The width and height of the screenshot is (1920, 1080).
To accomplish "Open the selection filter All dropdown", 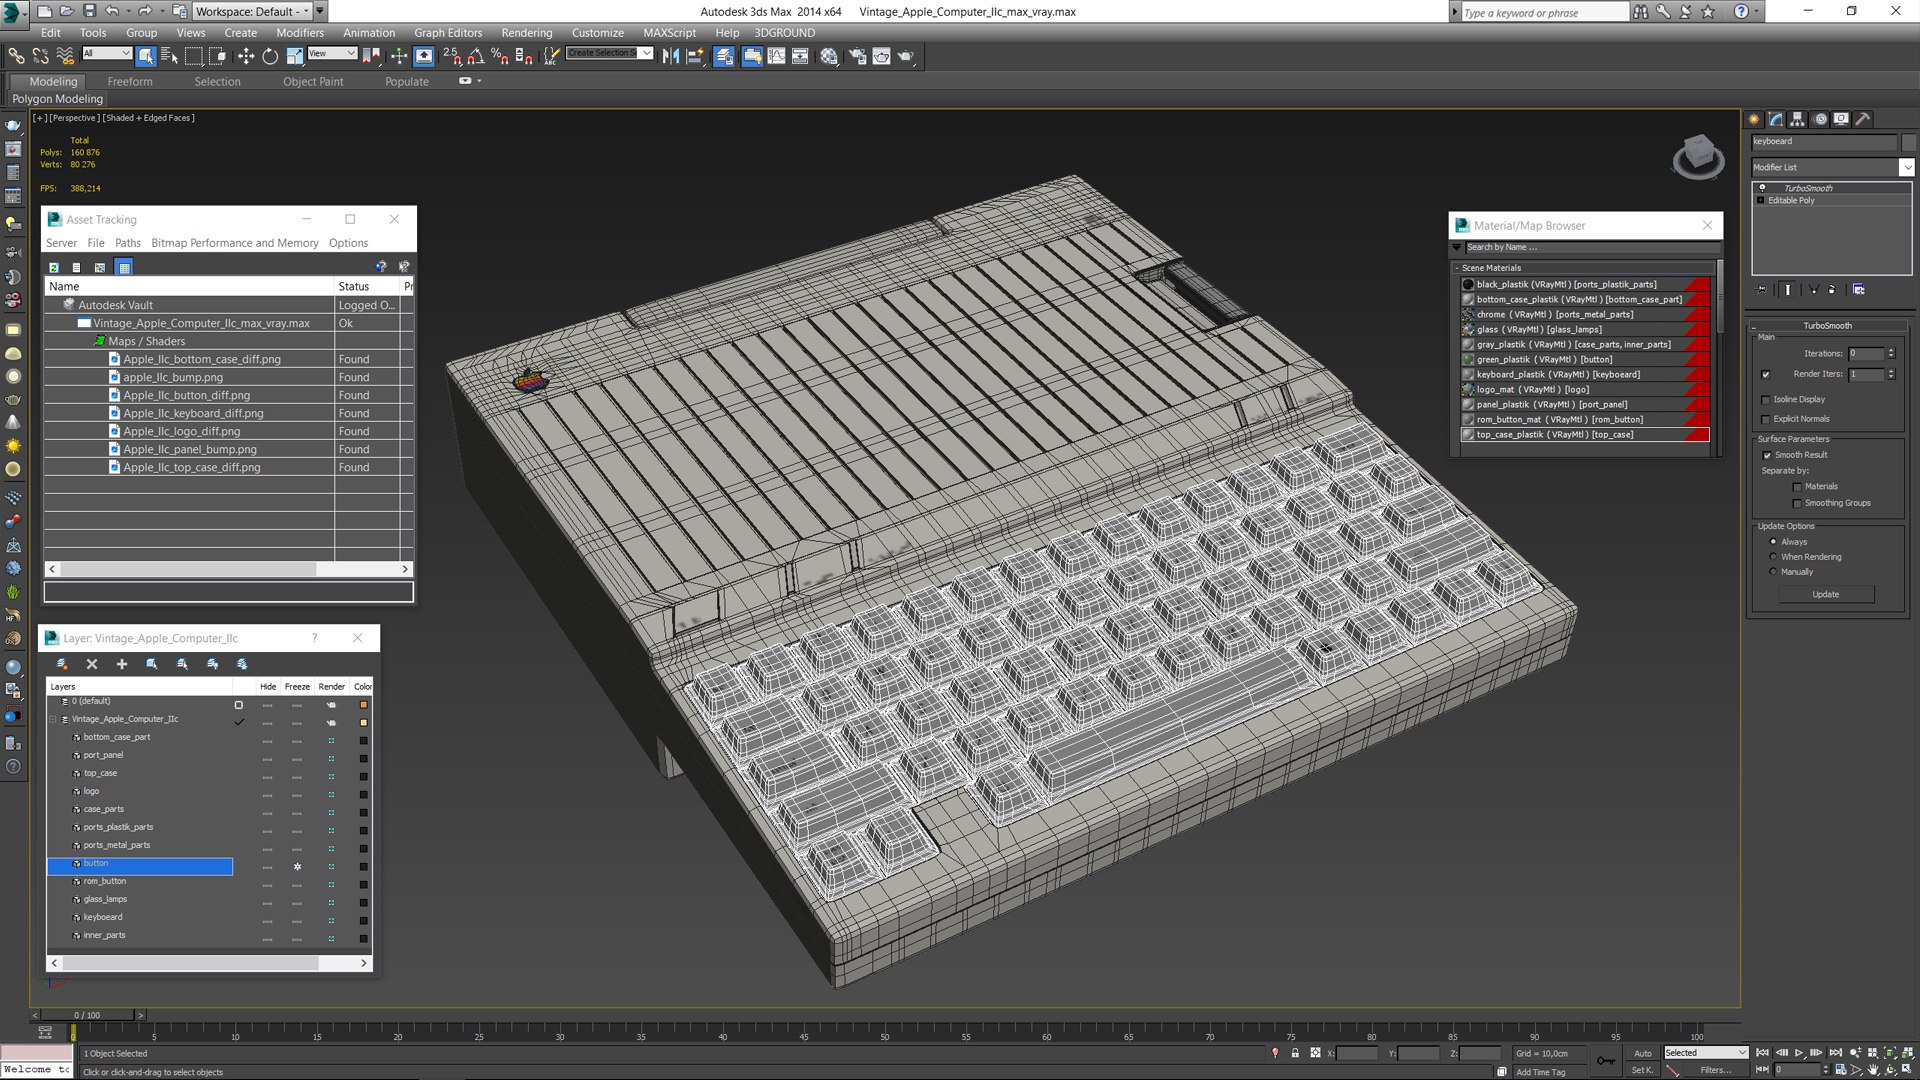I will coord(107,54).
